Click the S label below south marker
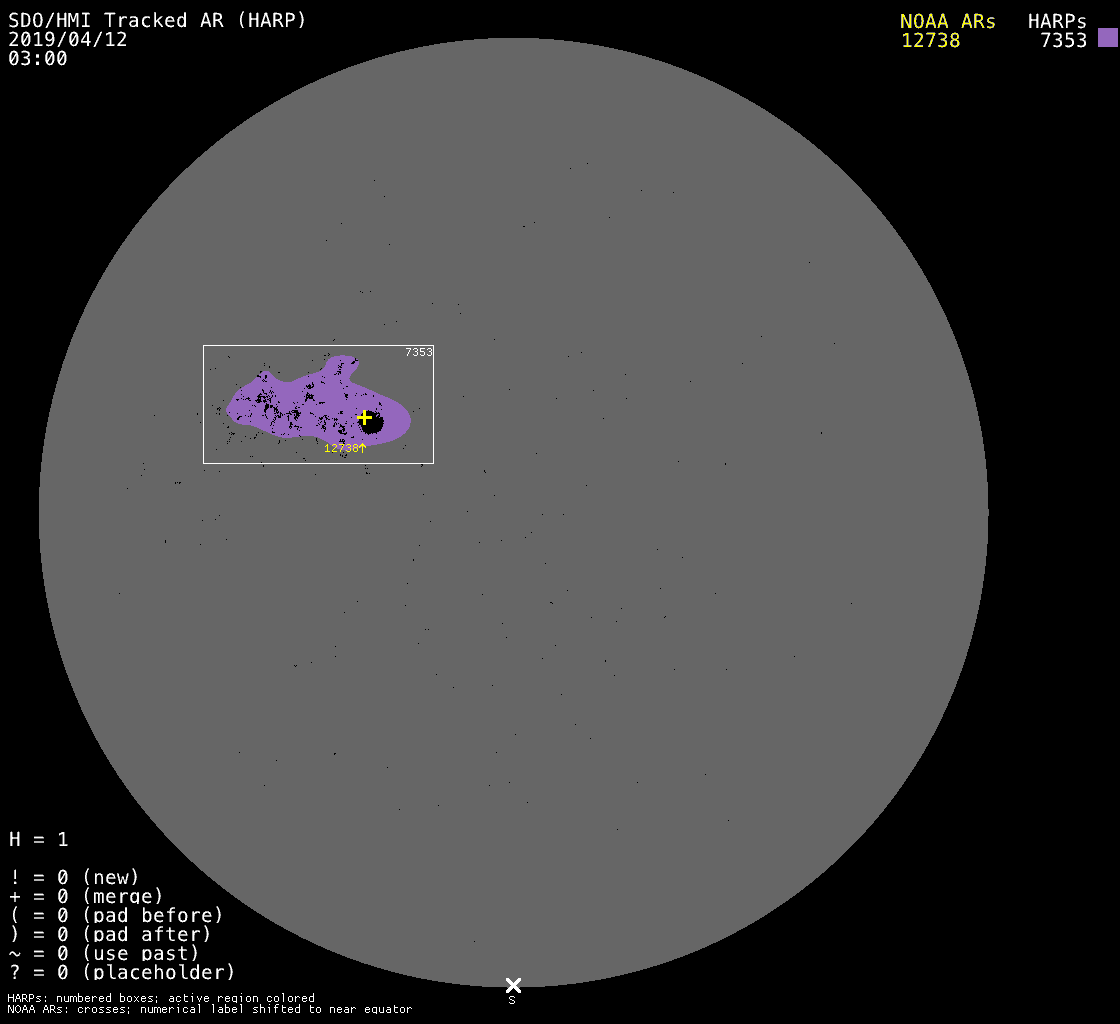 pyautogui.click(x=512, y=1000)
